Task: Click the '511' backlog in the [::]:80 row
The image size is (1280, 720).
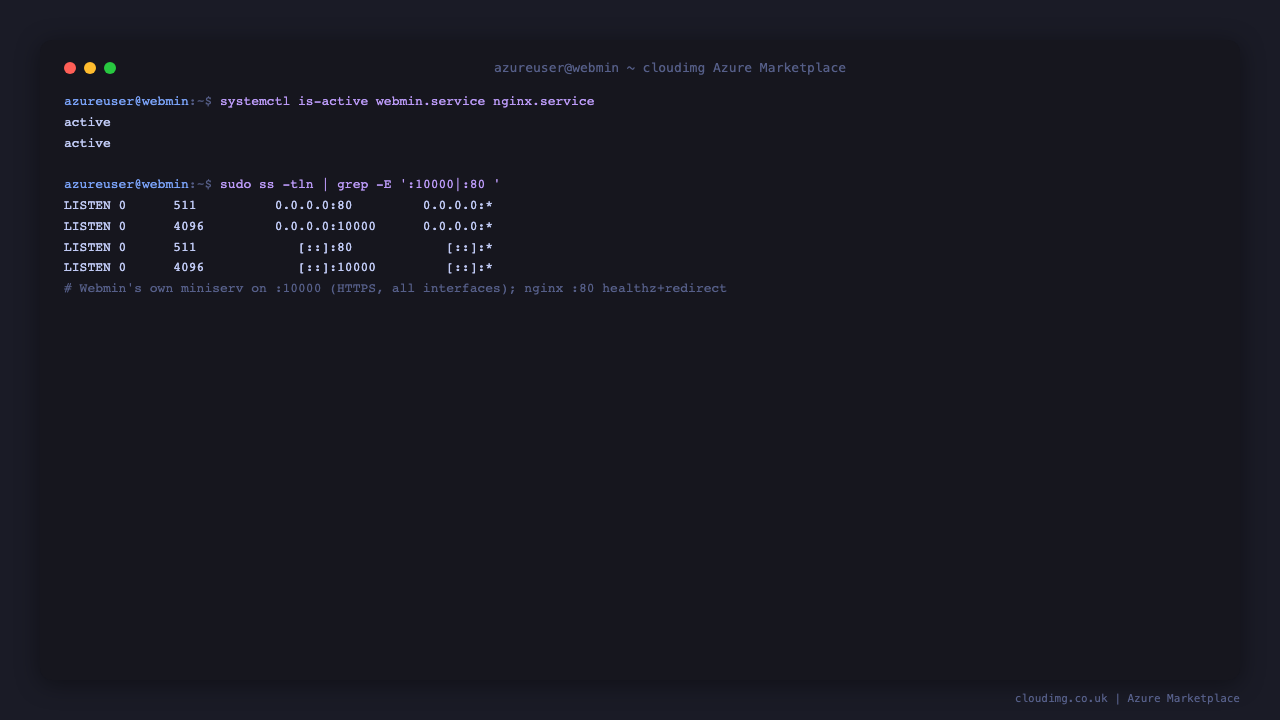Action: [x=185, y=247]
